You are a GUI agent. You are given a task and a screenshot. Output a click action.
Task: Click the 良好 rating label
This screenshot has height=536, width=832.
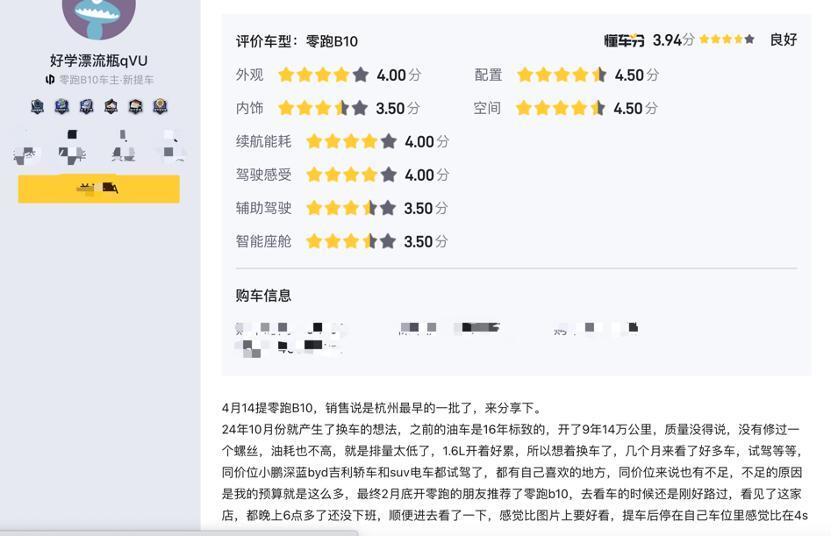[783, 40]
